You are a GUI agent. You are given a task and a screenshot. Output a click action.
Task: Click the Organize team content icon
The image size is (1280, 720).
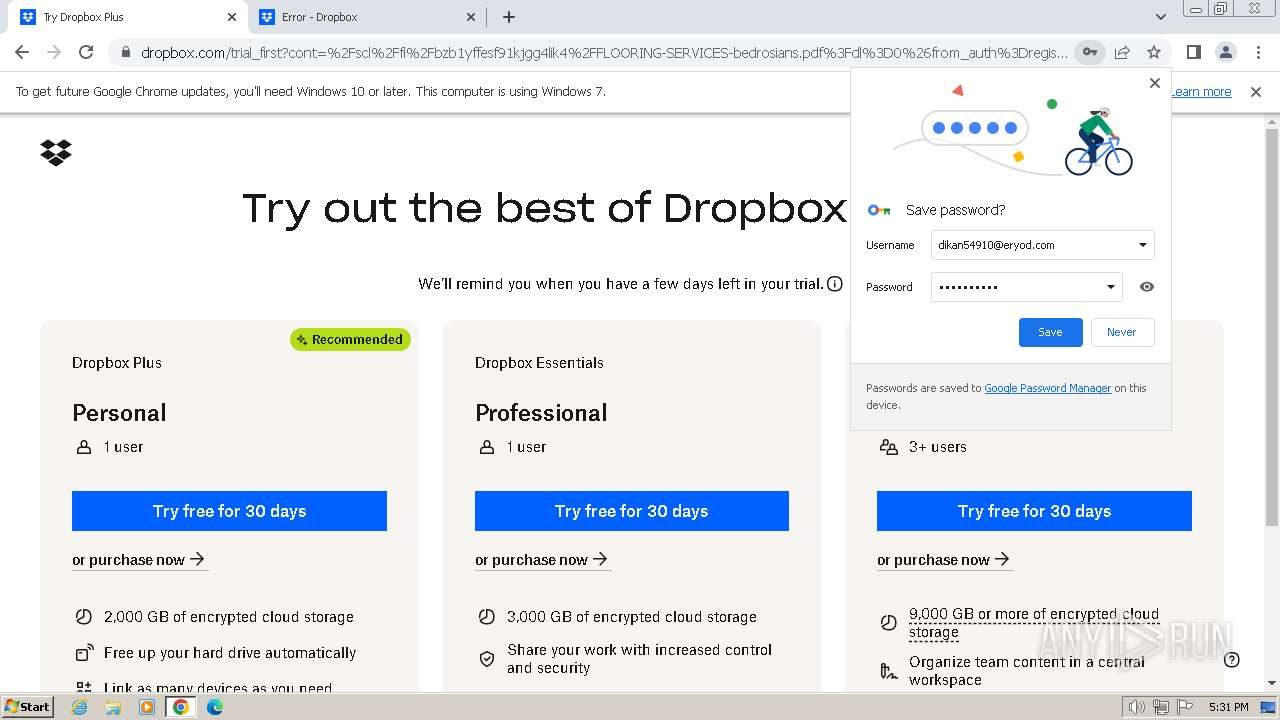888,671
